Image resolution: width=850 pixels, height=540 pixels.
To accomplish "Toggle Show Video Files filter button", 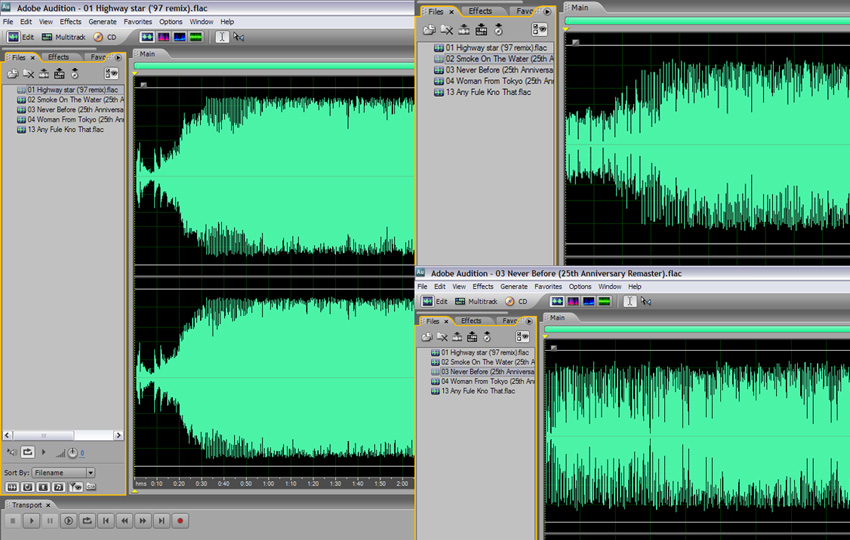I will coord(43,487).
